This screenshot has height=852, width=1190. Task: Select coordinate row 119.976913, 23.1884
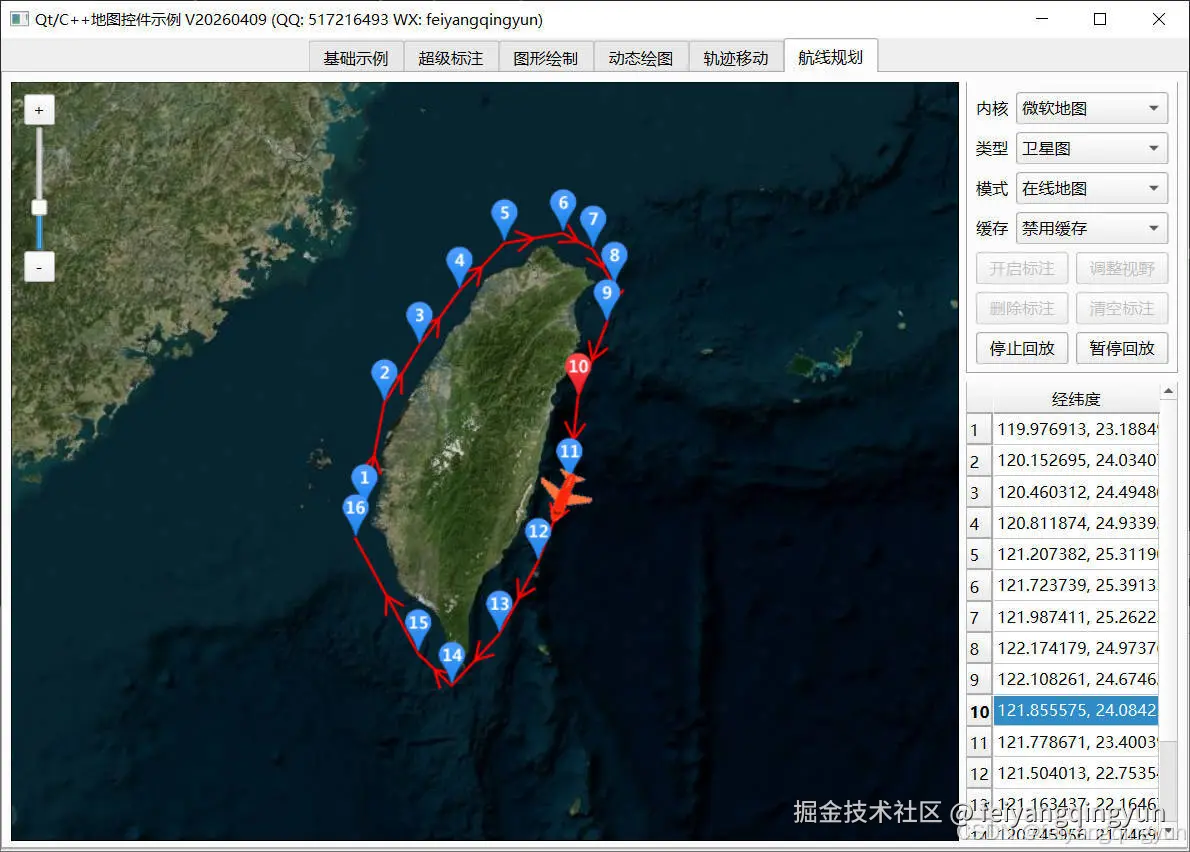coord(1075,429)
